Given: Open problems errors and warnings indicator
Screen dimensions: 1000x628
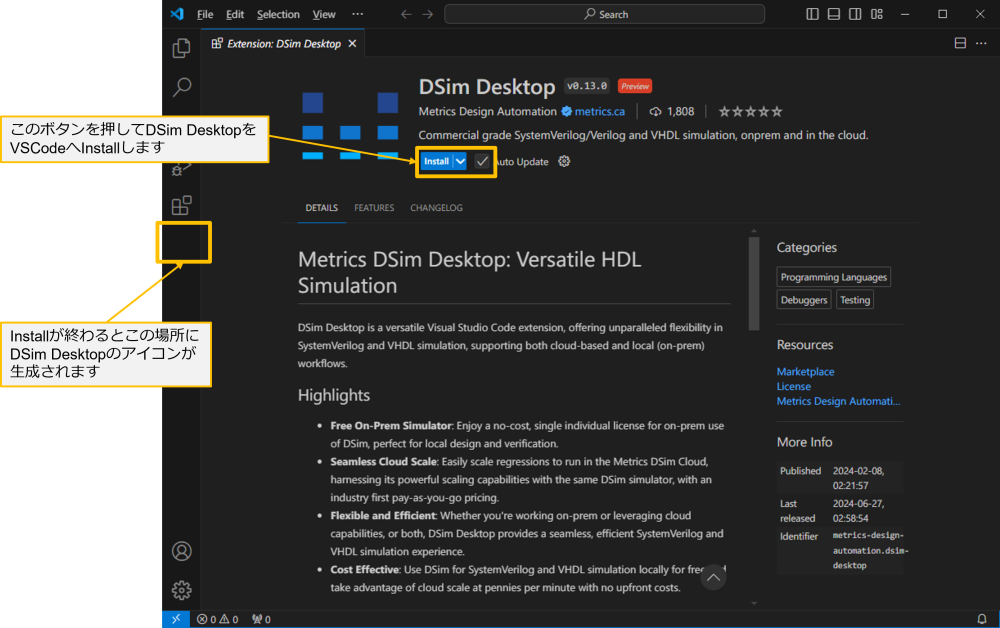Looking at the screenshot, I should coord(217,619).
